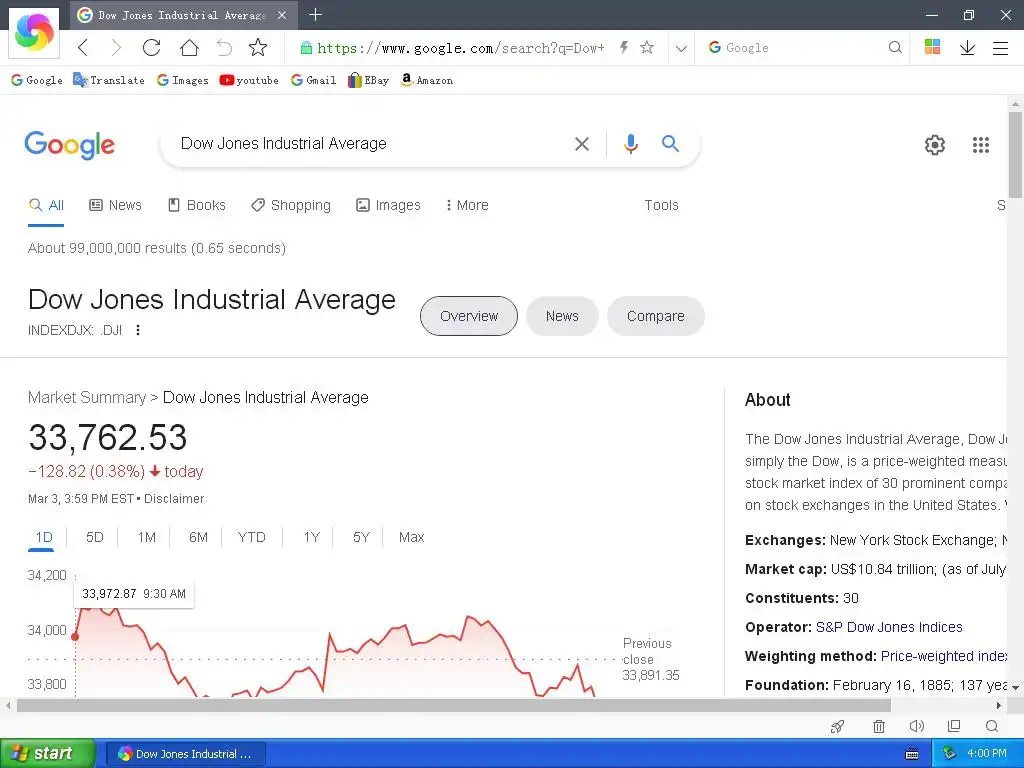Click the horizontal scrollbar thumb
The width and height of the screenshot is (1024, 768).
454,705
